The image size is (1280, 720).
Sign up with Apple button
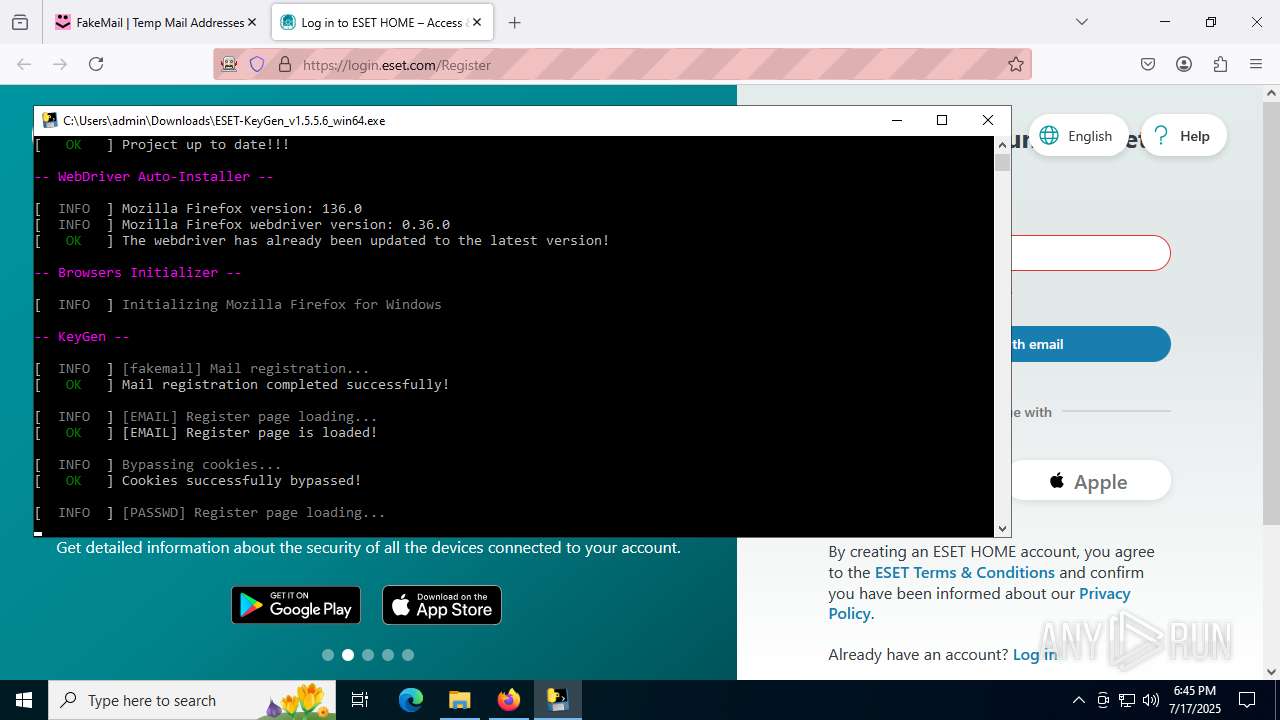pos(1090,481)
